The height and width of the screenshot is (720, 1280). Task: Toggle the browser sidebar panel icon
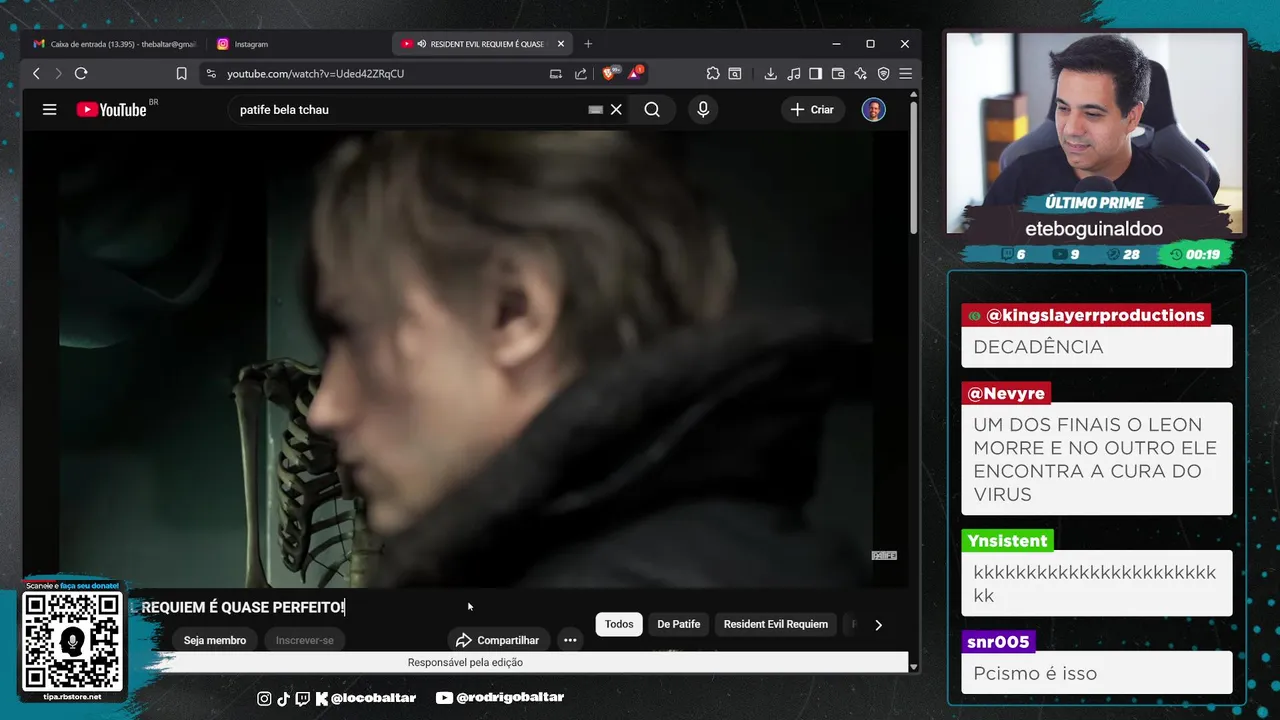pyautogui.click(x=816, y=73)
